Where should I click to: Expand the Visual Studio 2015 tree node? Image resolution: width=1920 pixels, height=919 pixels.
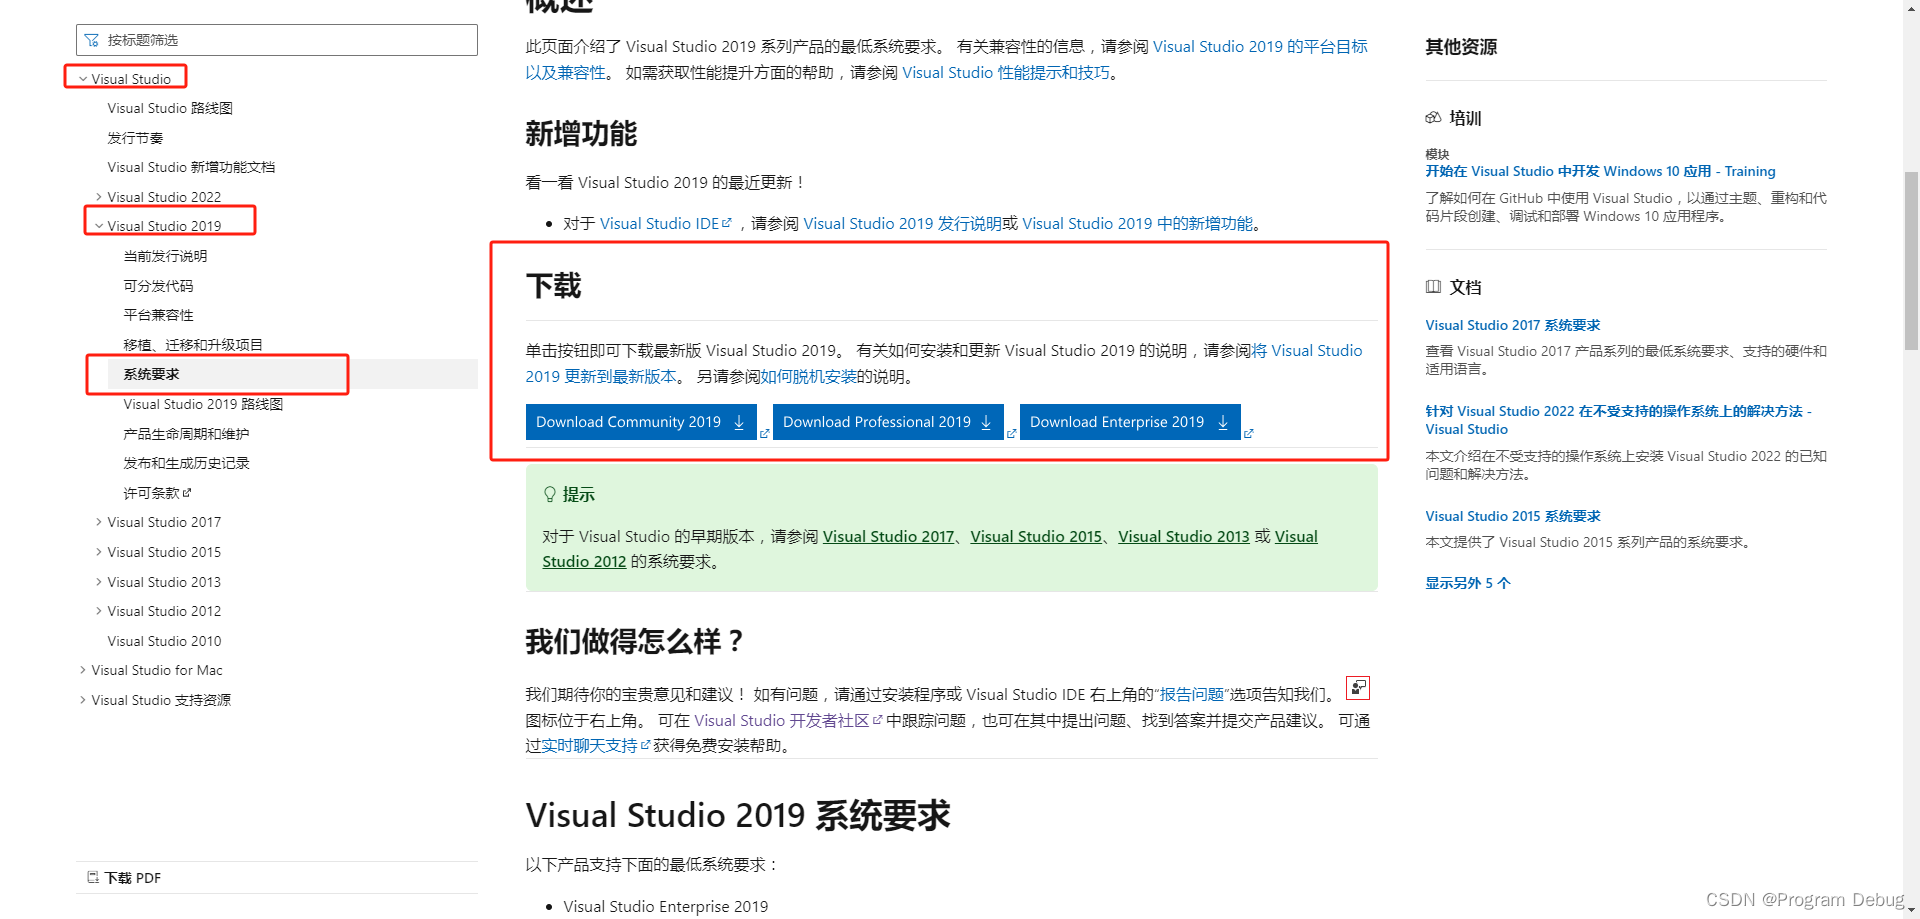(x=99, y=552)
